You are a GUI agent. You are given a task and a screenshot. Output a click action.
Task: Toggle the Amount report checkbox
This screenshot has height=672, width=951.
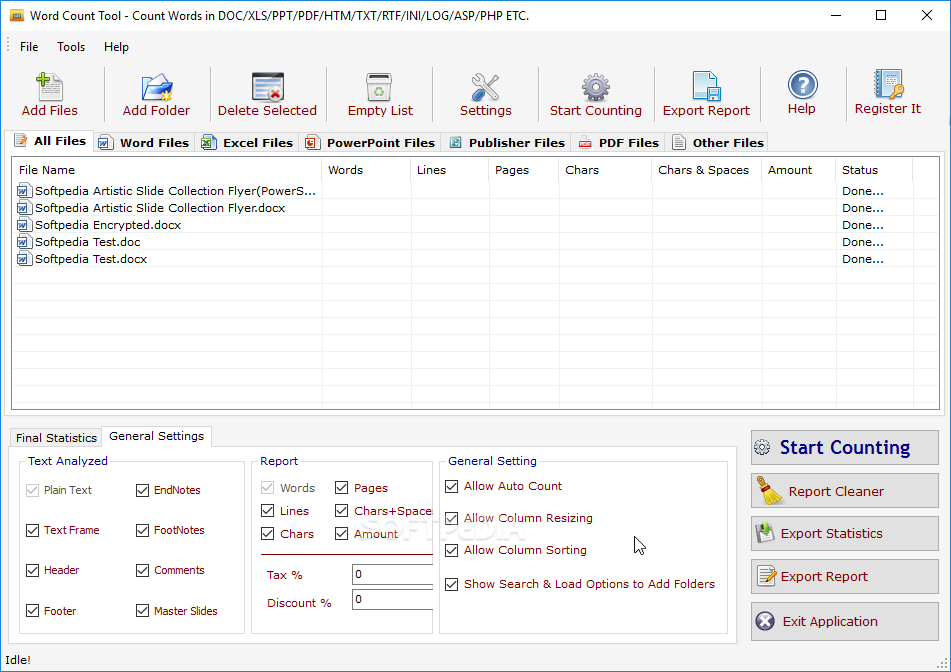click(x=341, y=534)
